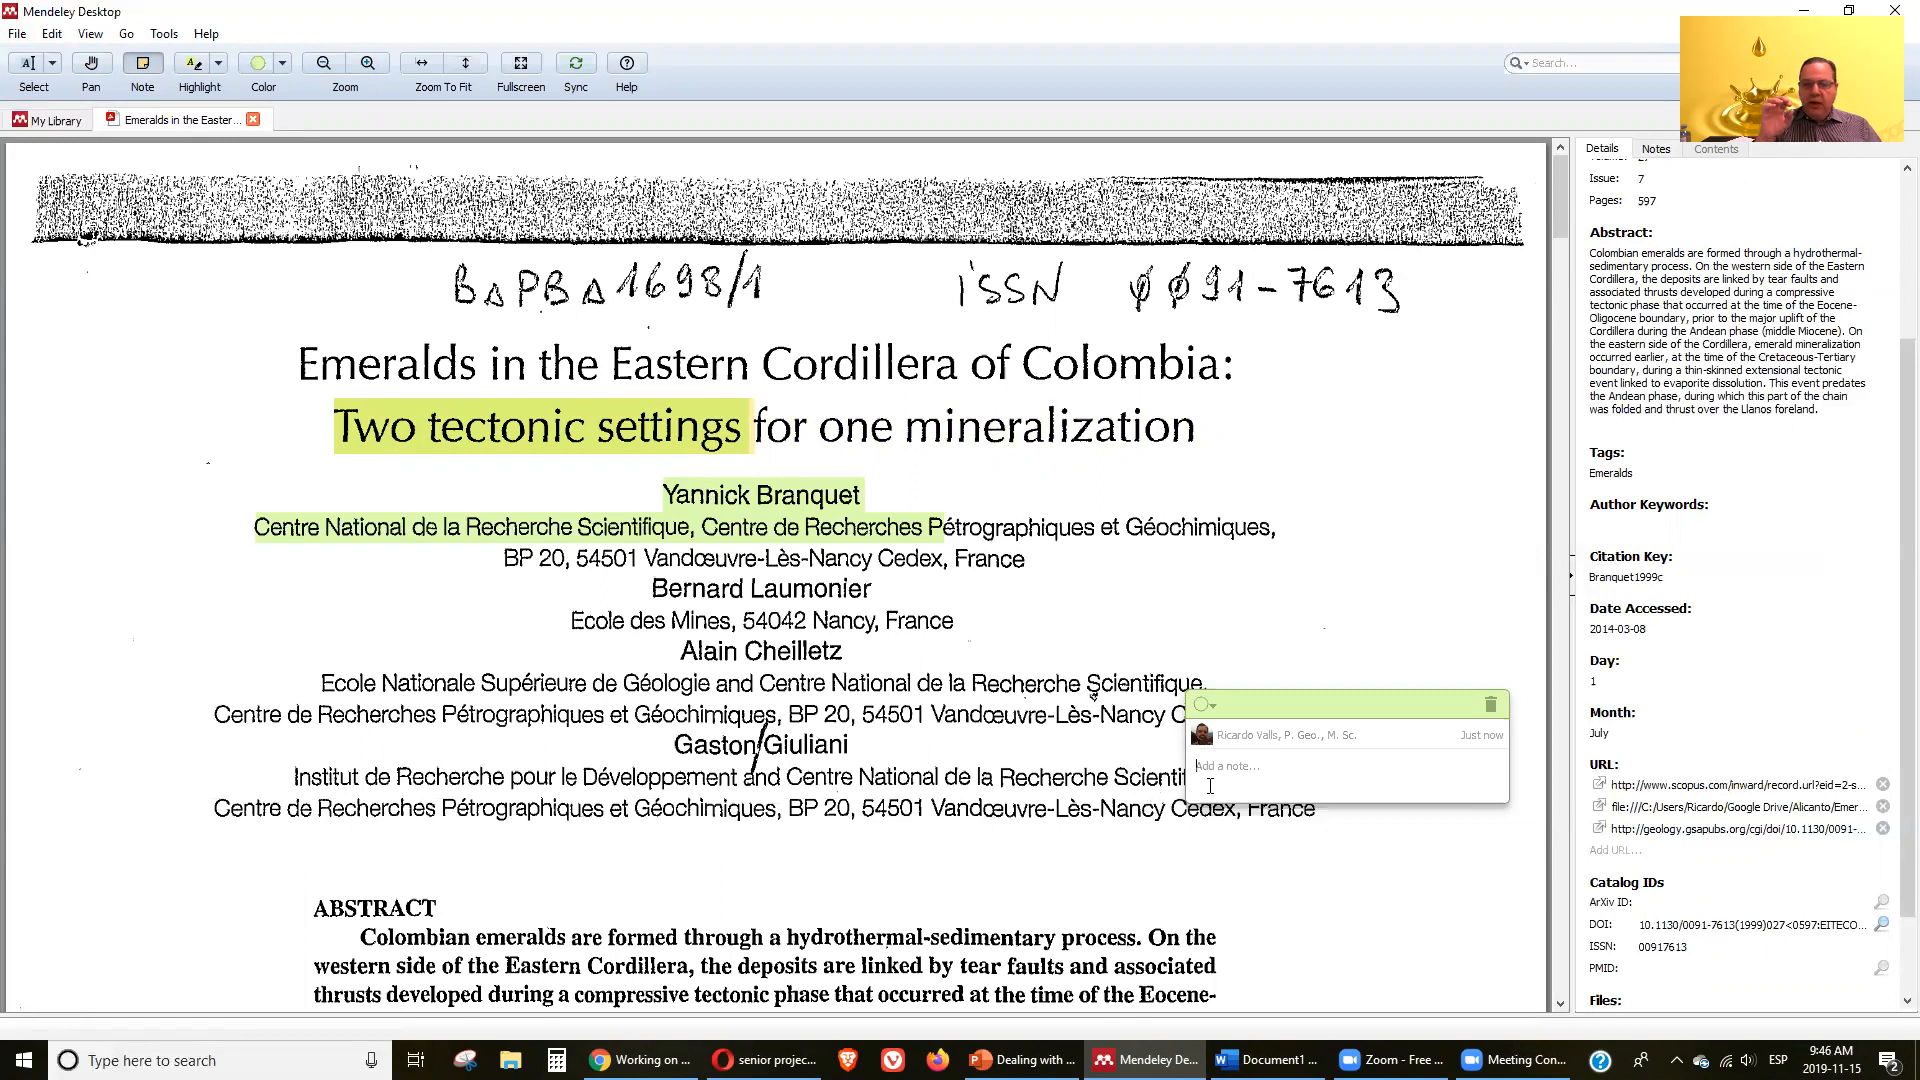Collapse the details side panel handle
This screenshot has width=1920, height=1080.
[x=1571, y=578]
